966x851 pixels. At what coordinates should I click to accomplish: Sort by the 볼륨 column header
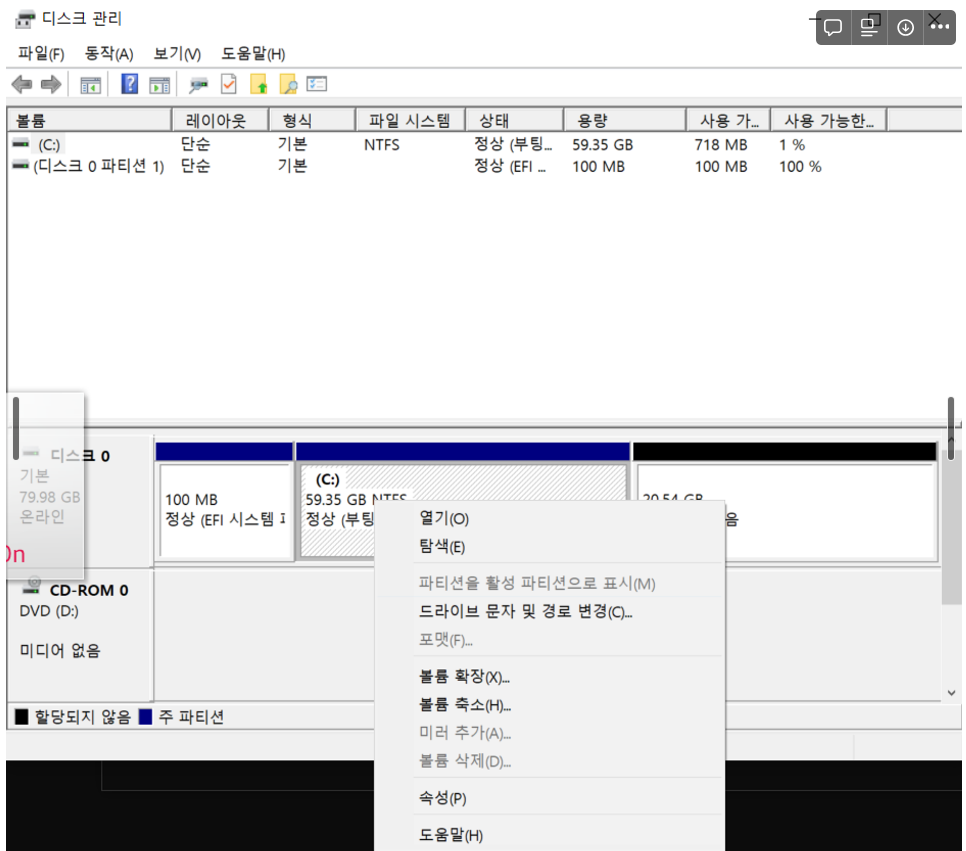point(89,120)
